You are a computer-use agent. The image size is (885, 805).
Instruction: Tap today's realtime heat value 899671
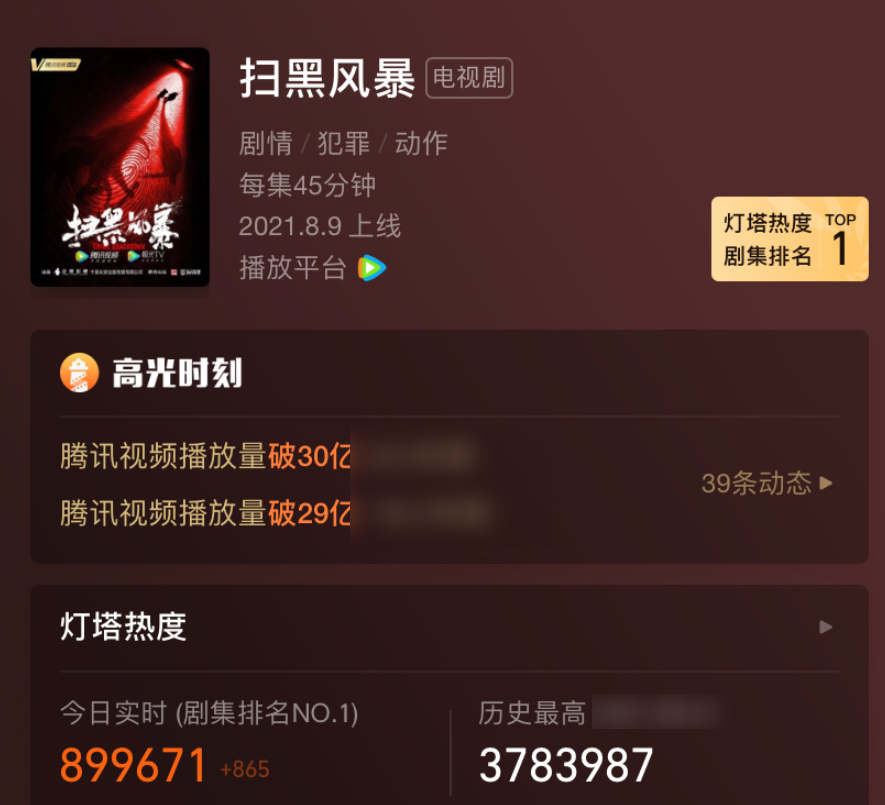click(133, 765)
